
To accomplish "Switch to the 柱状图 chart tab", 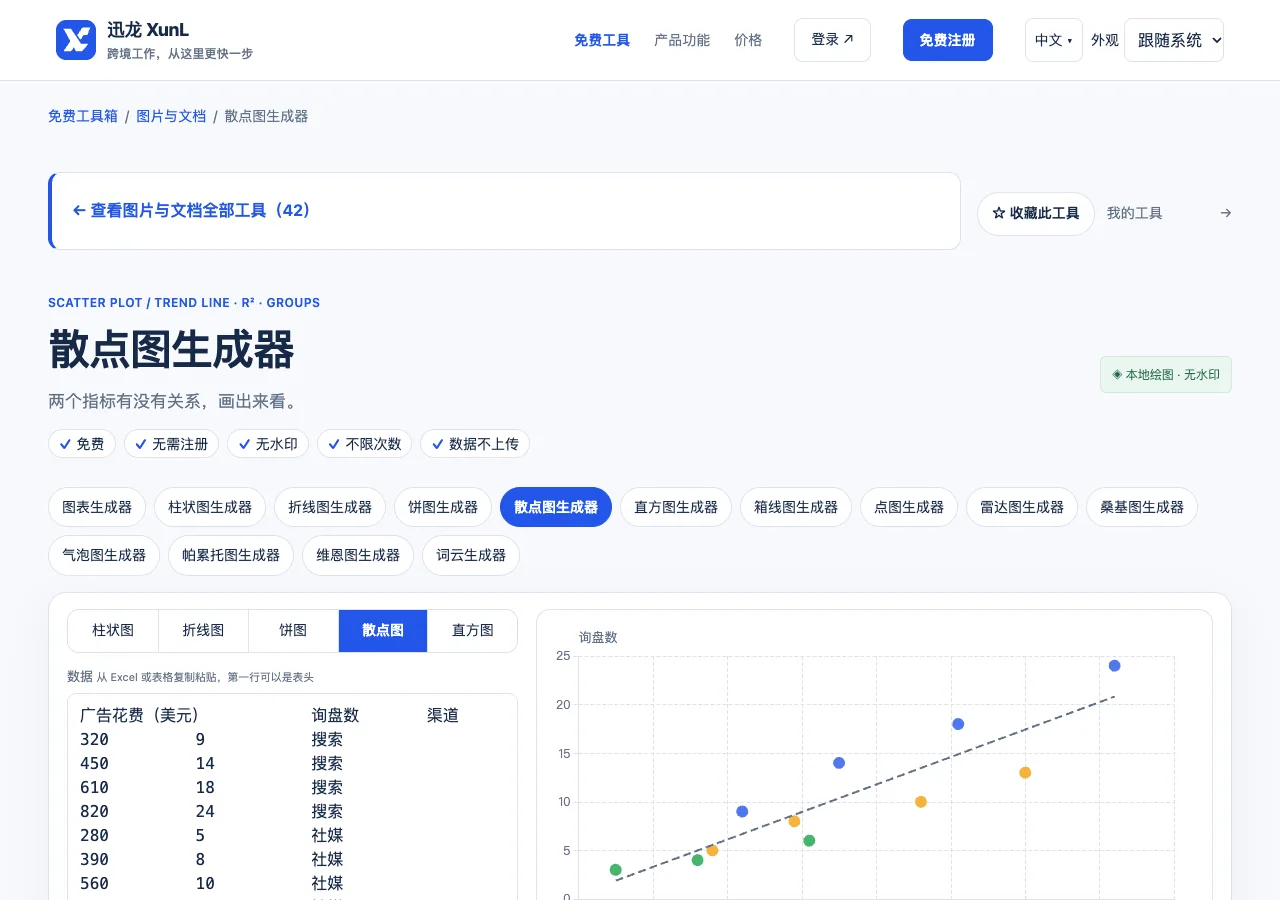I will [113, 631].
